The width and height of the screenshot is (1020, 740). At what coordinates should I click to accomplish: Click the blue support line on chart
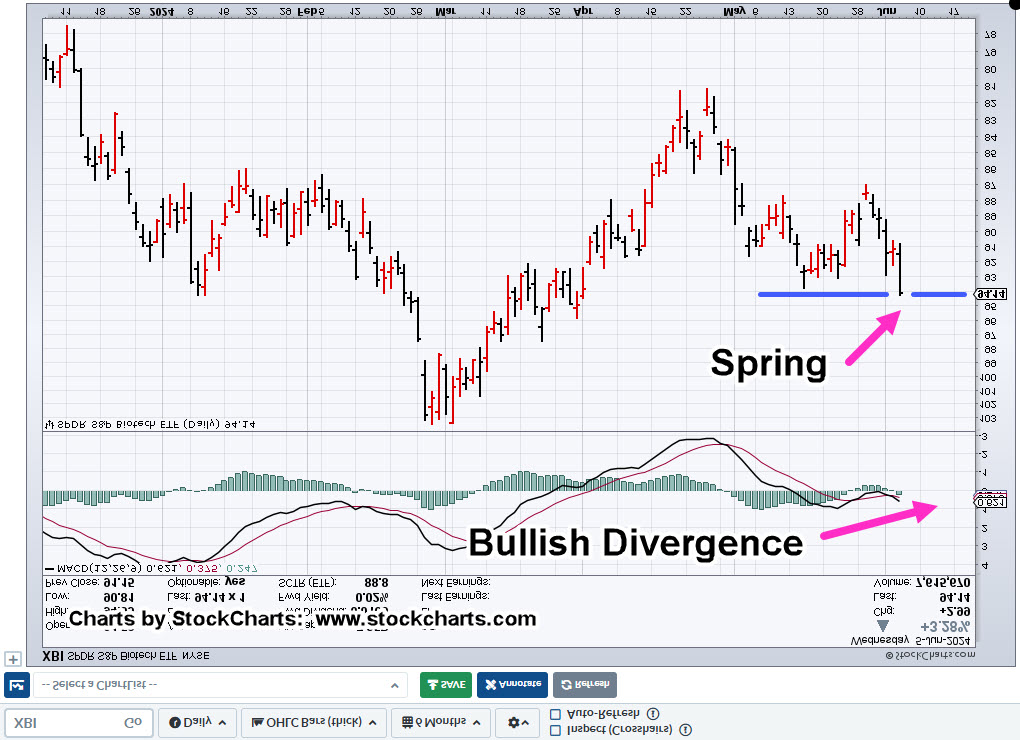[x=822, y=294]
